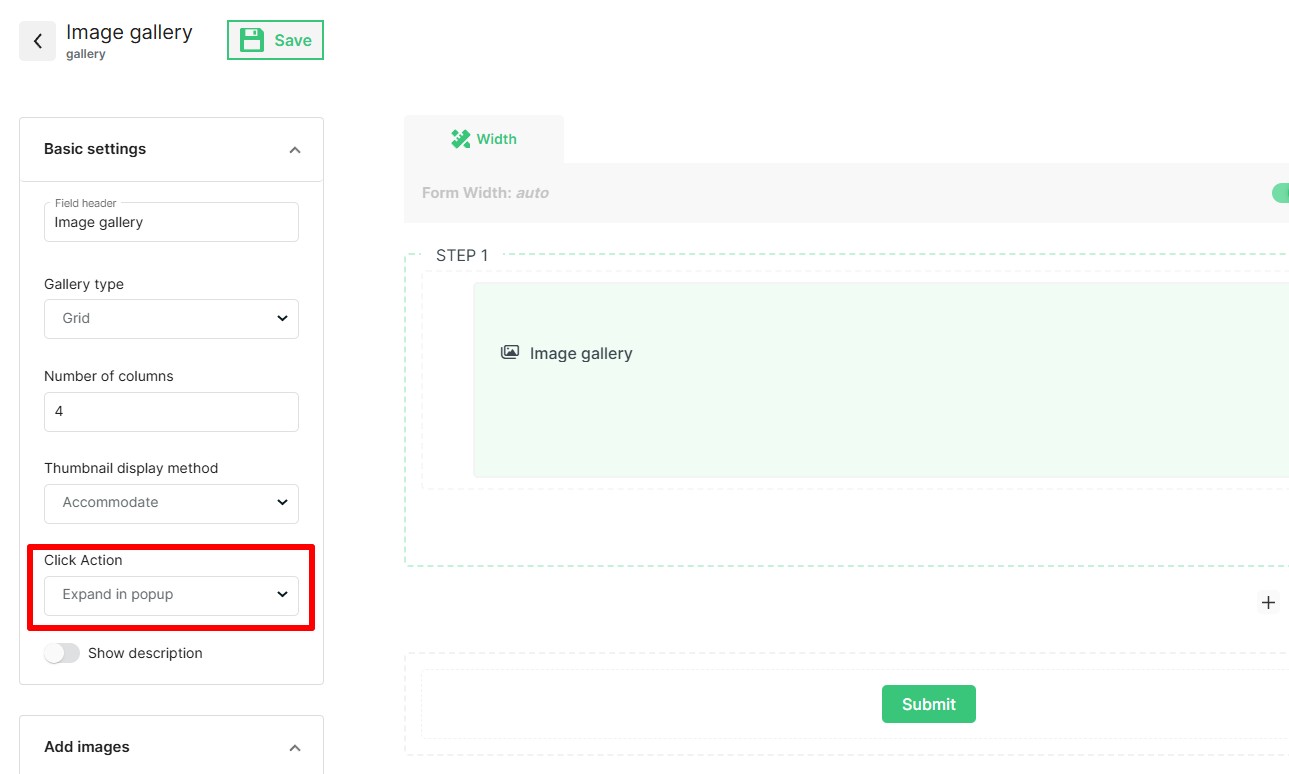
Task: Collapse the Add images section
Action: 294,746
